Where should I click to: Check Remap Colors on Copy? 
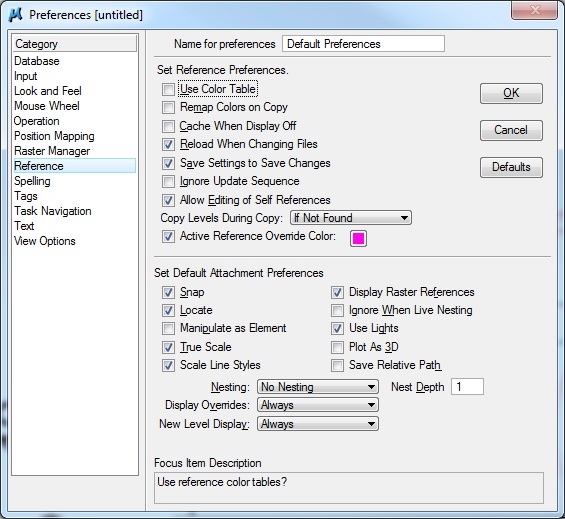(x=168, y=107)
